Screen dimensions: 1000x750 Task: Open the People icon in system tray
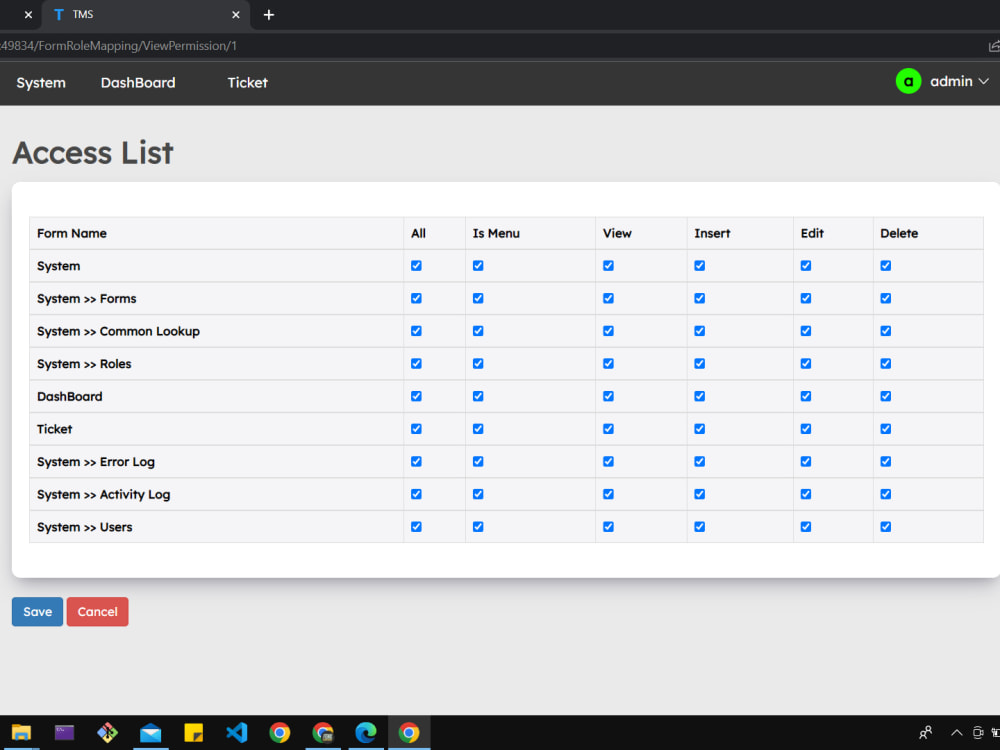925,732
